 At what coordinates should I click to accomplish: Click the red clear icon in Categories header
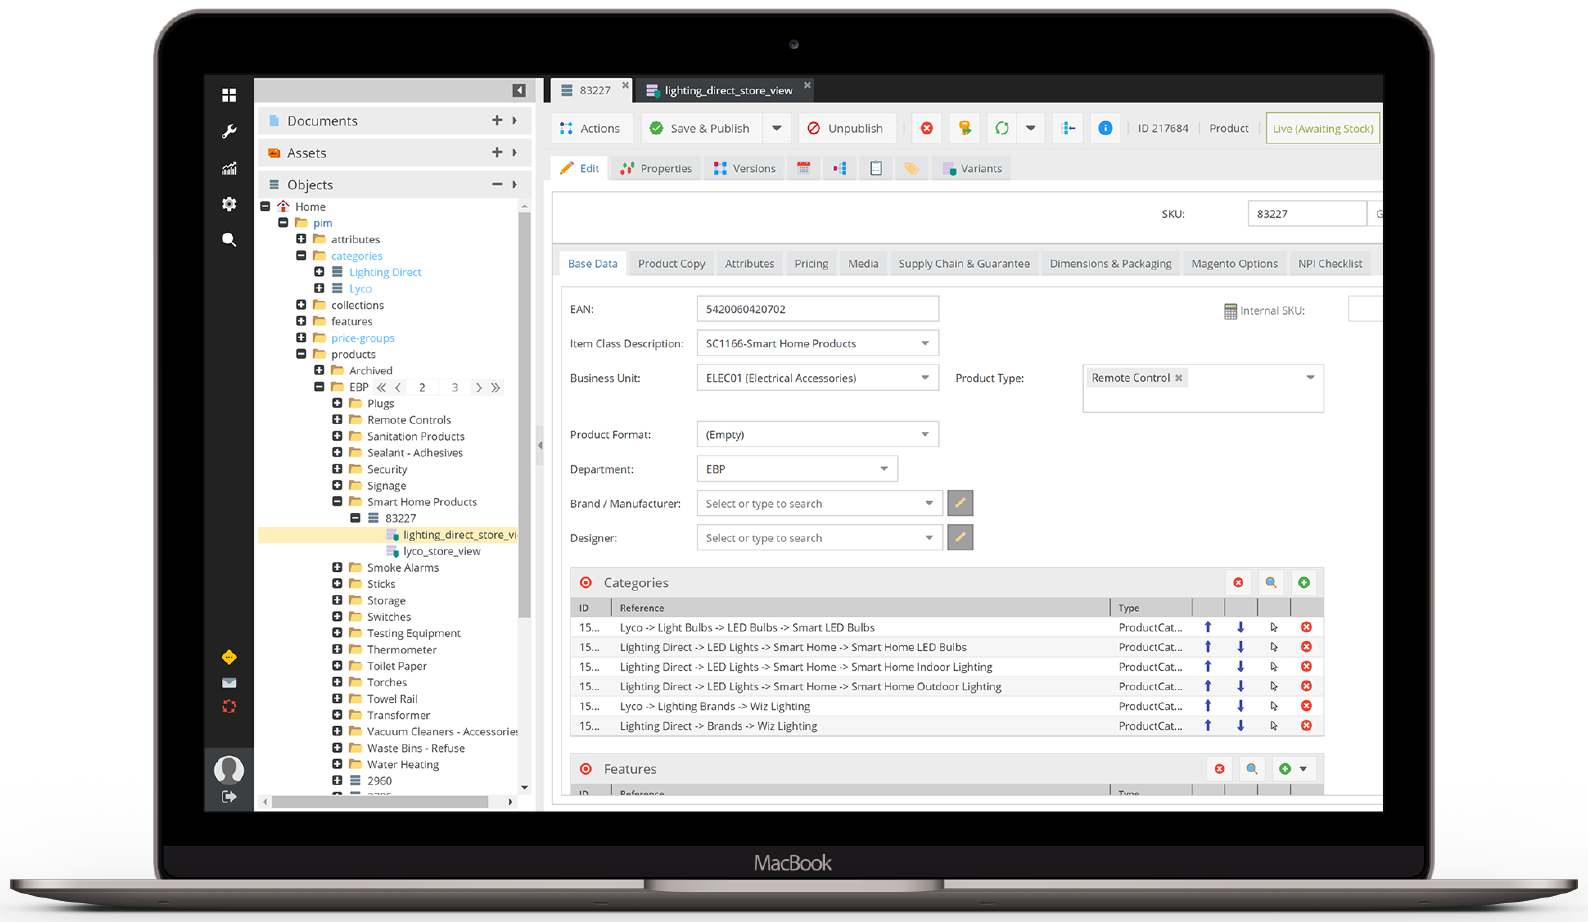pos(1238,583)
